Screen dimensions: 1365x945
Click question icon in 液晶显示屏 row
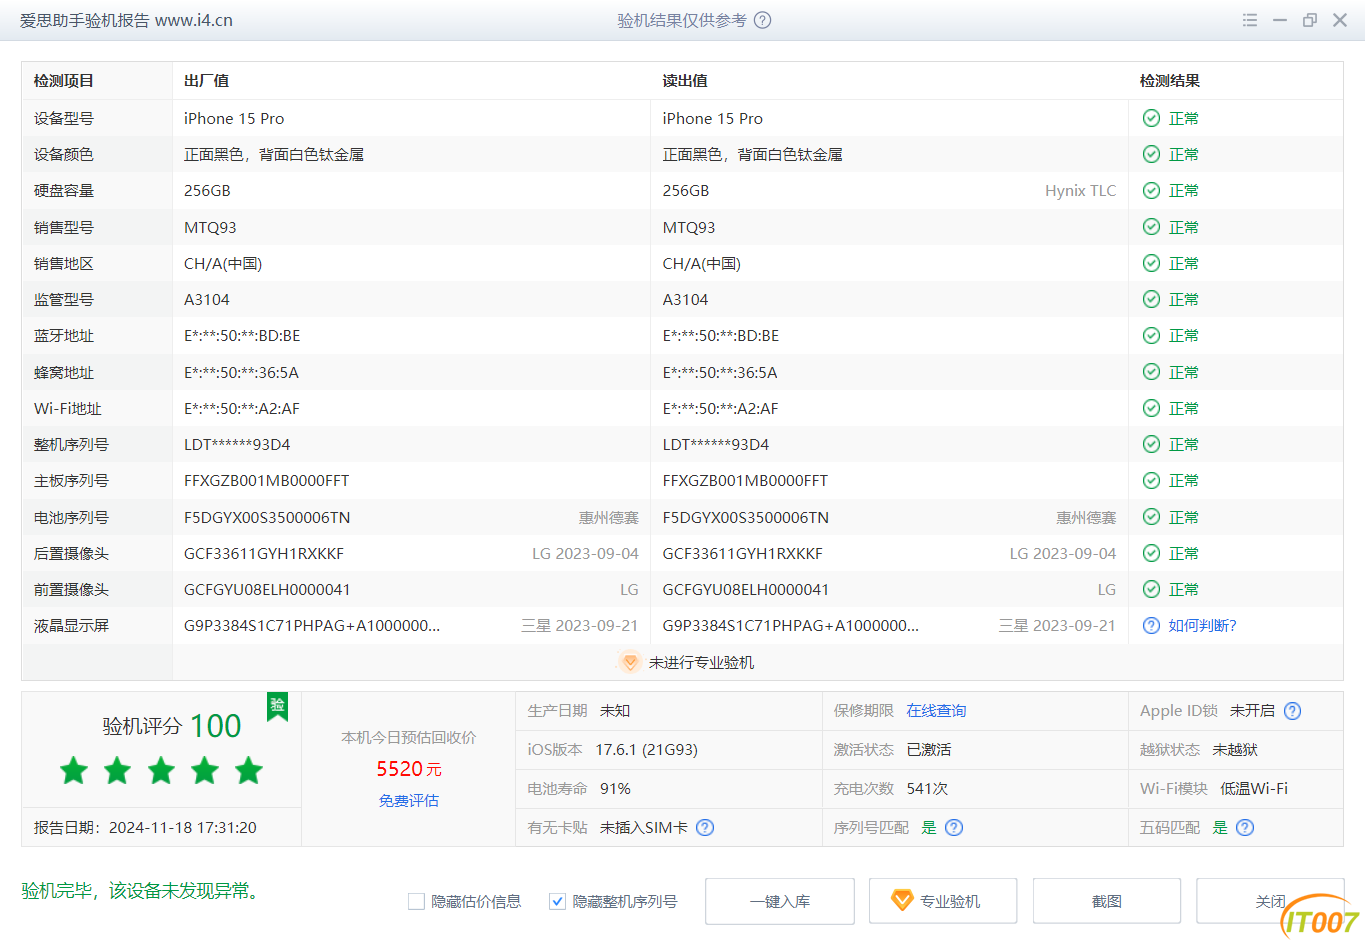point(1151,625)
